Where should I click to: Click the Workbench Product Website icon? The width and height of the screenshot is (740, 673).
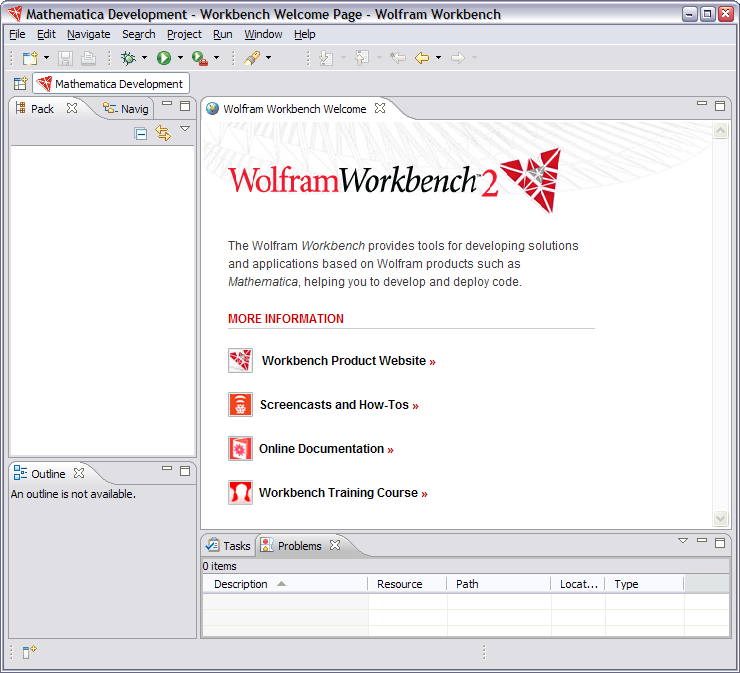[240, 361]
